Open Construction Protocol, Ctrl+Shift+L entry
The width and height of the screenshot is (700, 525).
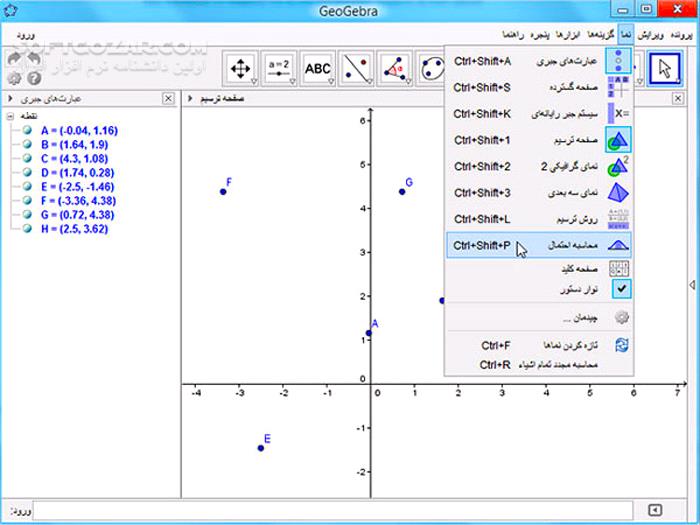(x=539, y=219)
